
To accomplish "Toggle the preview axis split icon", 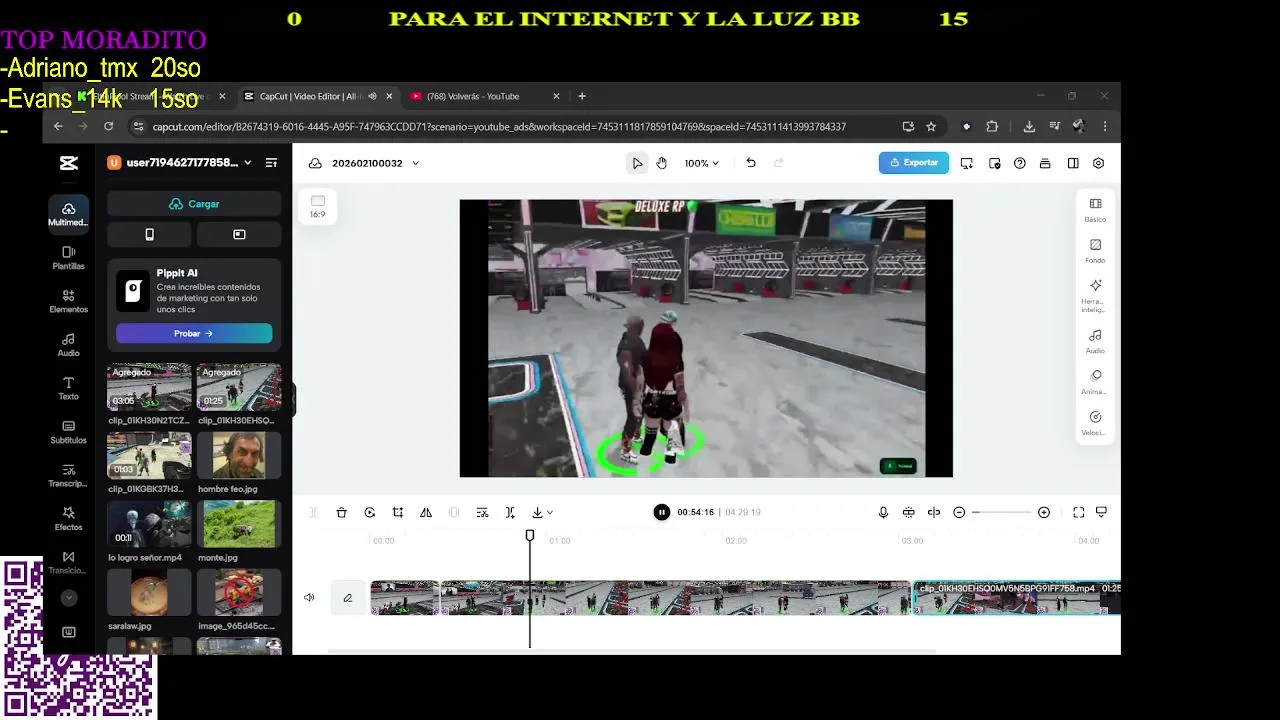I will point(934,513).
